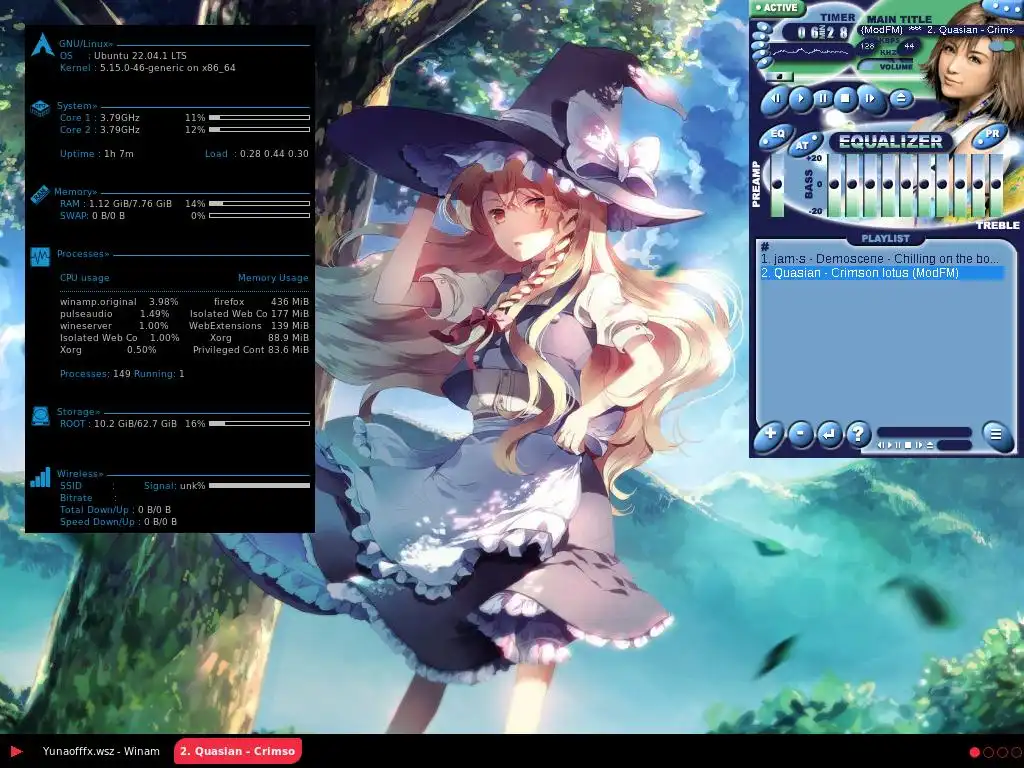Click the highest treble equalizer band knob
The width and height of the screenshot is (1024, 768).
(x=995, y=185)
